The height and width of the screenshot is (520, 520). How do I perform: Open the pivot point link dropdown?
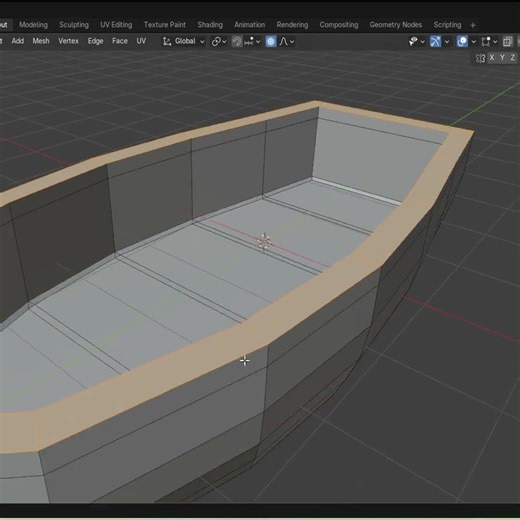pos(219,42)
